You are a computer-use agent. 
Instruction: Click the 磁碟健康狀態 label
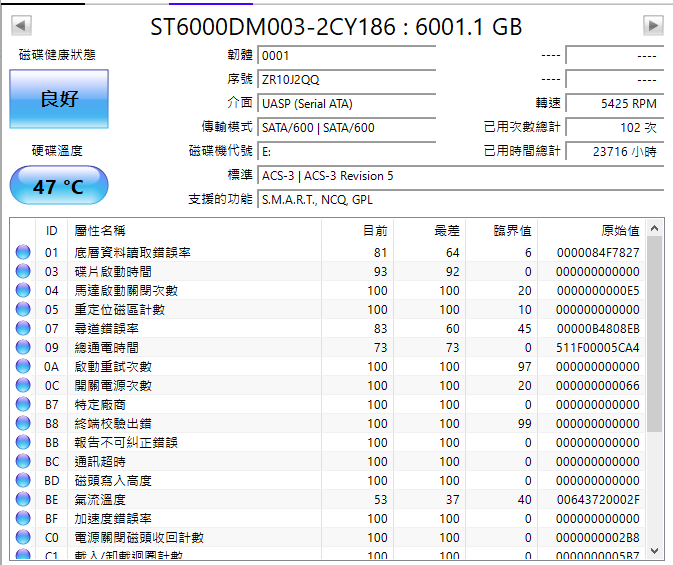coord(57,55)
